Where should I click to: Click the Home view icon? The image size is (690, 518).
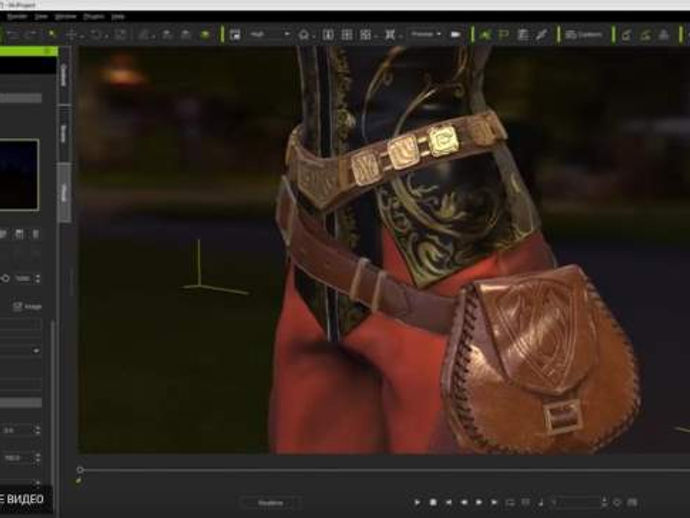[x=304, y=34]
